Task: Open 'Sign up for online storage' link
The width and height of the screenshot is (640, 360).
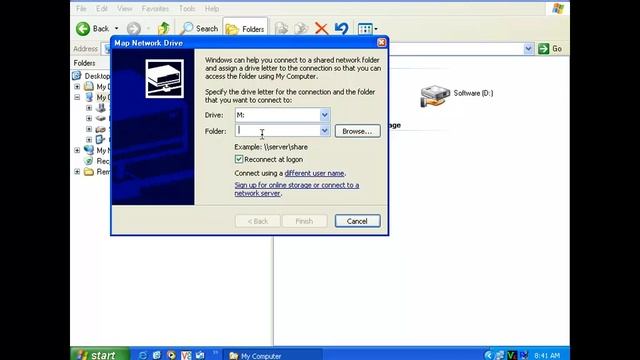Action: (297, 189)
